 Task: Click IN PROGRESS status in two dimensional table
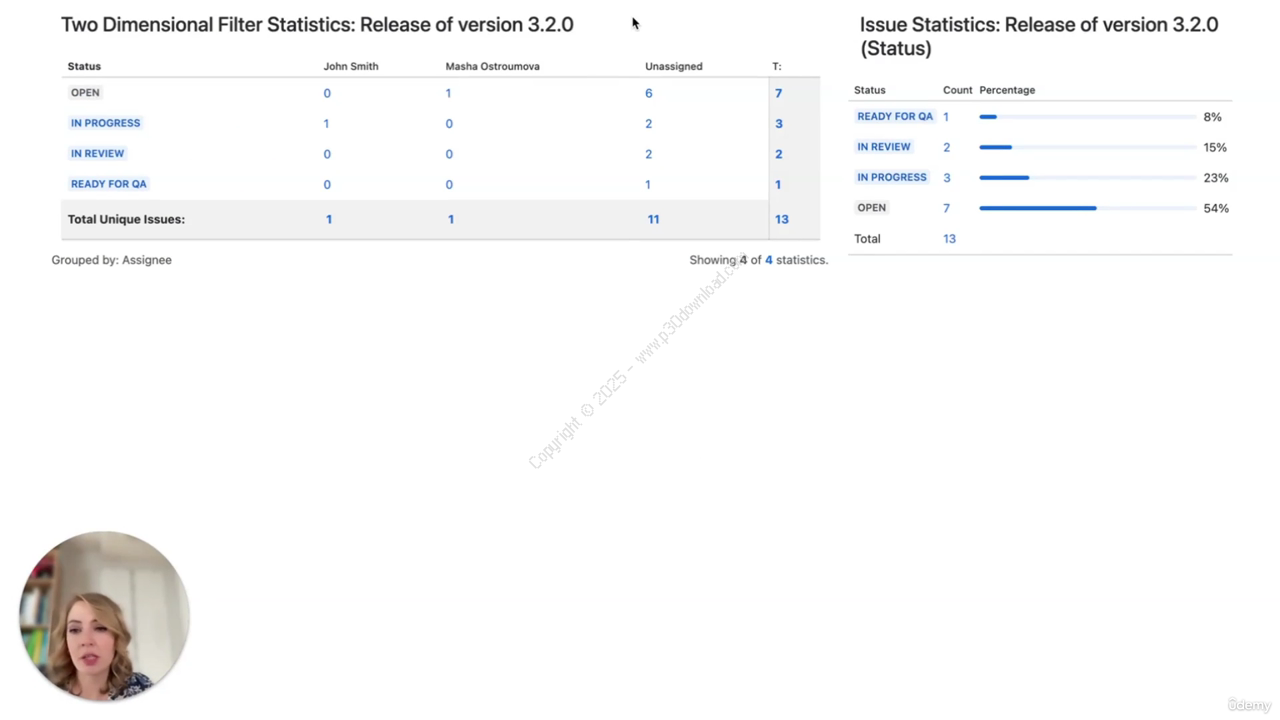[x=105, y=123]
